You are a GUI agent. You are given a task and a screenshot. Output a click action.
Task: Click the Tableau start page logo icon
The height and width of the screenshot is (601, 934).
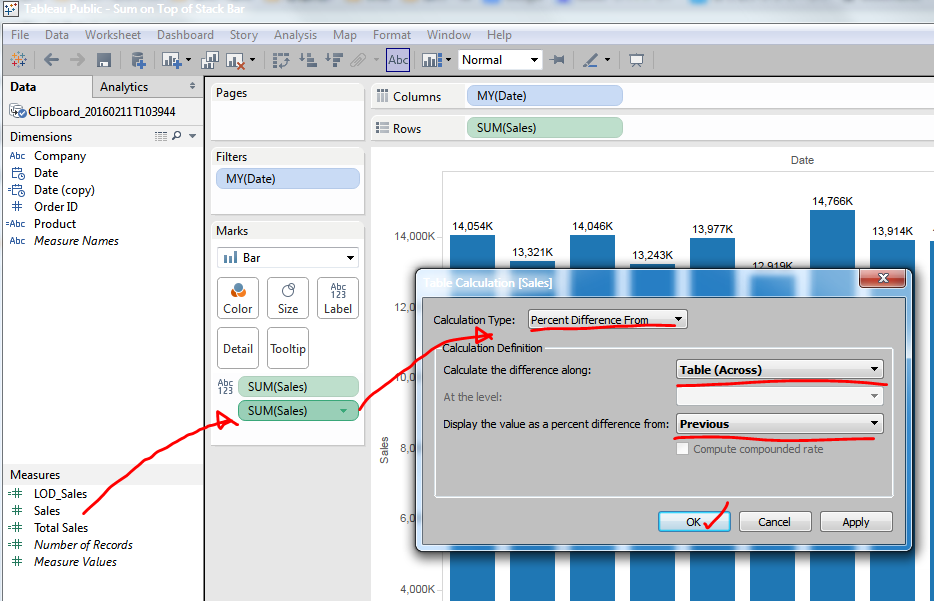pyautogui.click(x=18, y=60)
